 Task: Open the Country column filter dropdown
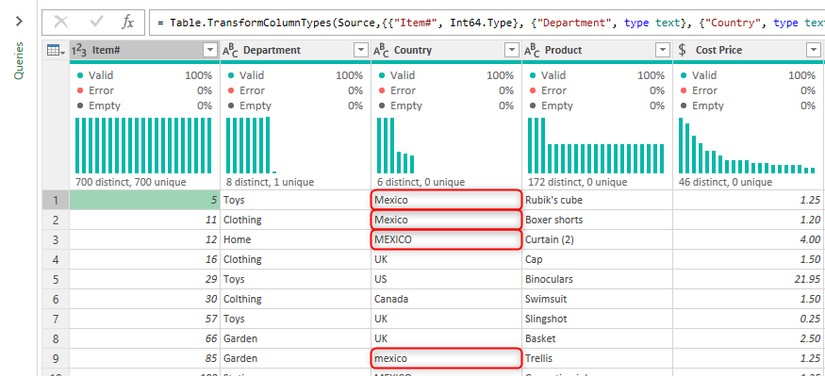coord(511,50)
